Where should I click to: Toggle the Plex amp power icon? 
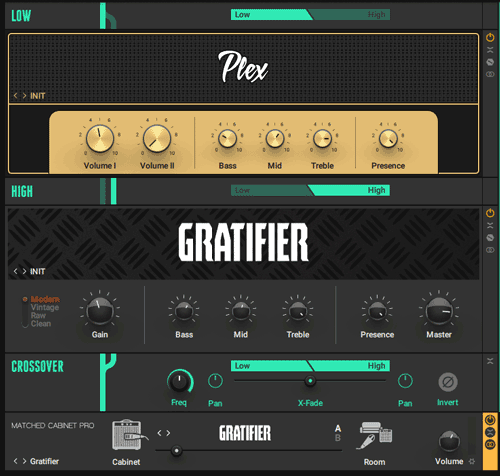(x=490, y=37)
